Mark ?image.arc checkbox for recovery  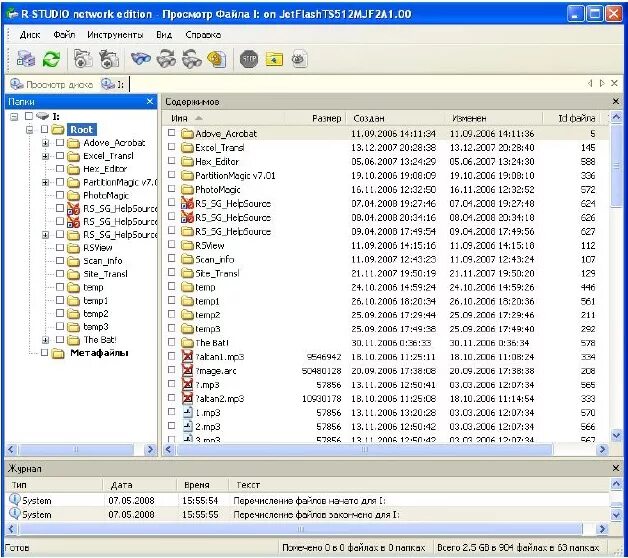[172, 370]
